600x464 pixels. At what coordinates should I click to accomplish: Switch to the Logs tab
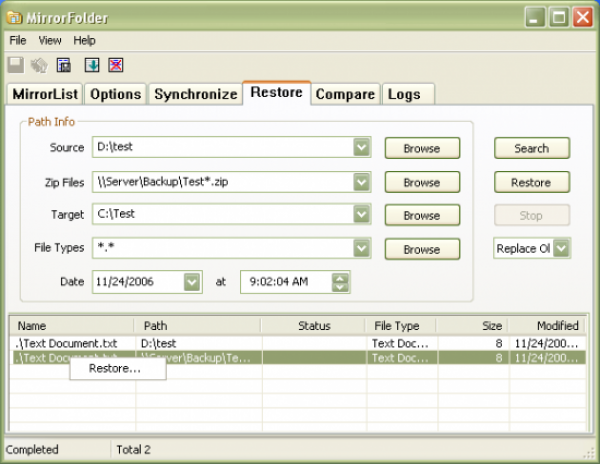tap(408, 94)
